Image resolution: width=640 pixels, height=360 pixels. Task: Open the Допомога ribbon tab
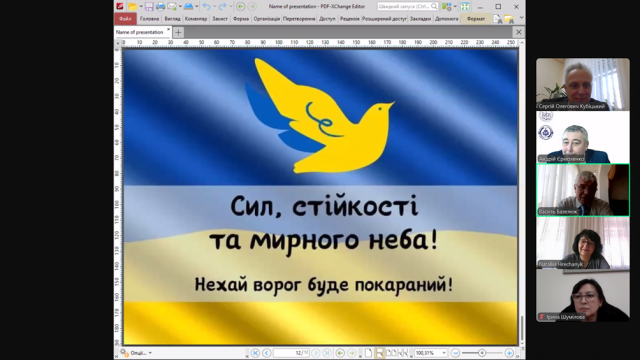447,19
